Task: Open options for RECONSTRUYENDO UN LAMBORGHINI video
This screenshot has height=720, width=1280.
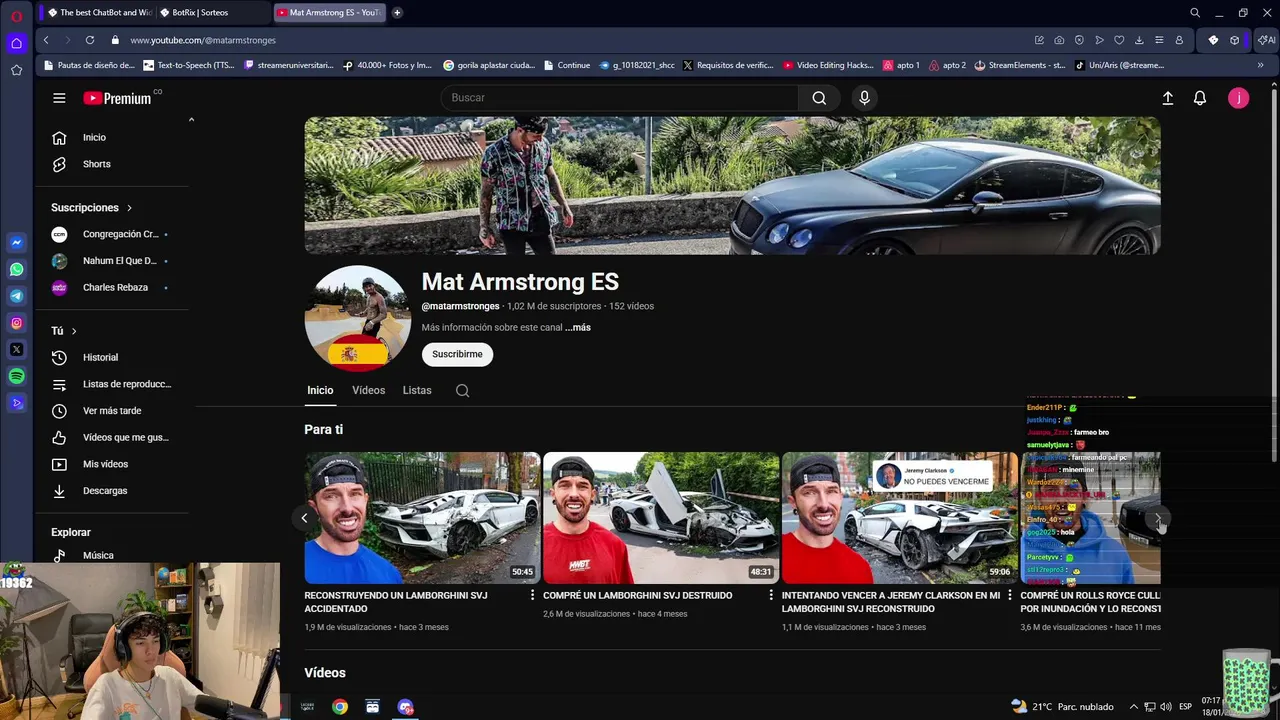Action: tap(532, 595)
